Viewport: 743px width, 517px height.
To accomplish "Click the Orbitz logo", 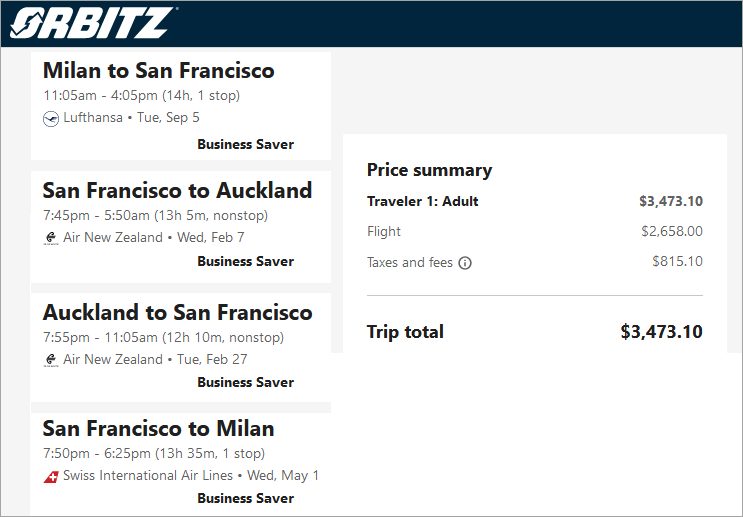I will click(x=94, y=22).
